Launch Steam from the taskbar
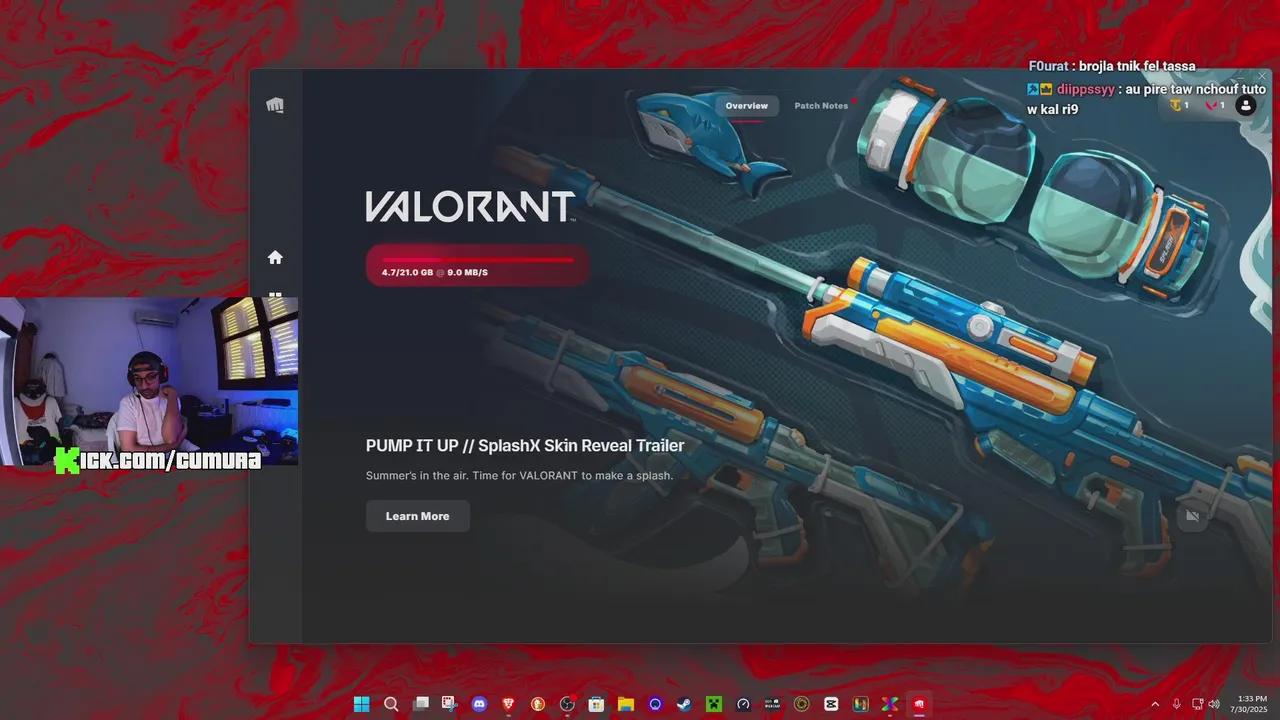 point(684,704)
